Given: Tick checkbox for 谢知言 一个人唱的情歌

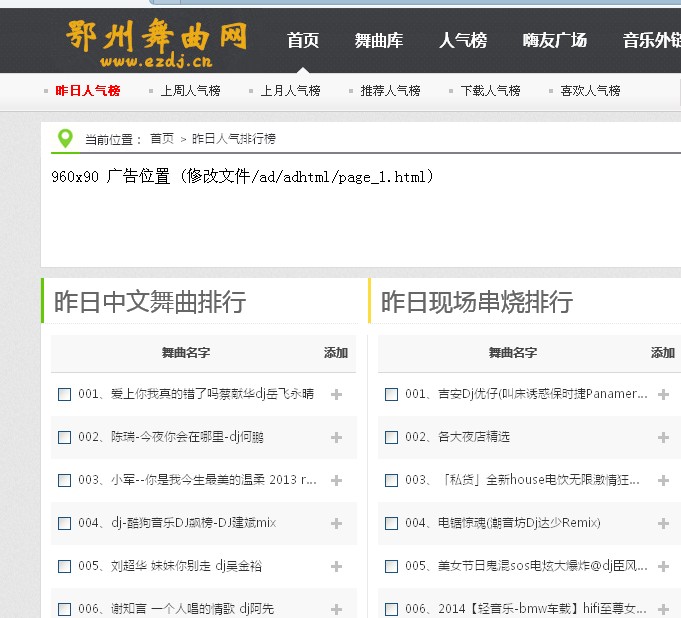Looking at the screenshot, I should [65, 608].
